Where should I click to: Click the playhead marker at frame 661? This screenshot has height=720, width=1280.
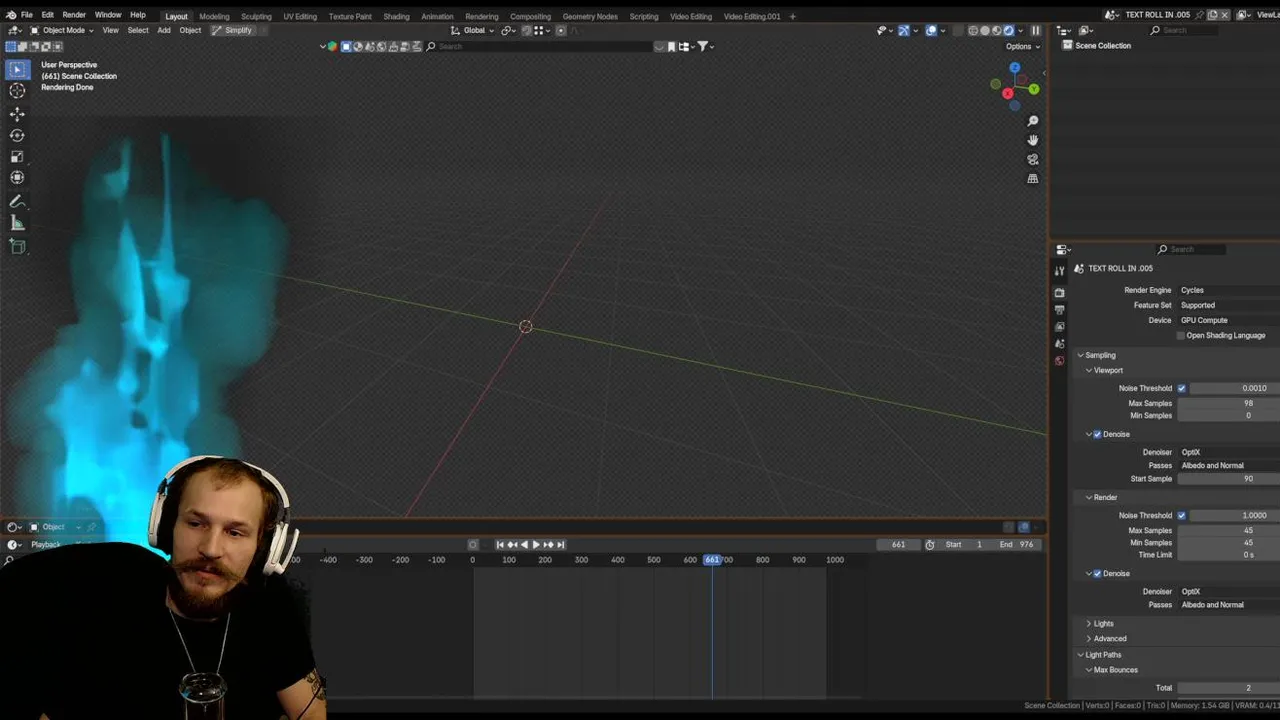click(712, 559)
